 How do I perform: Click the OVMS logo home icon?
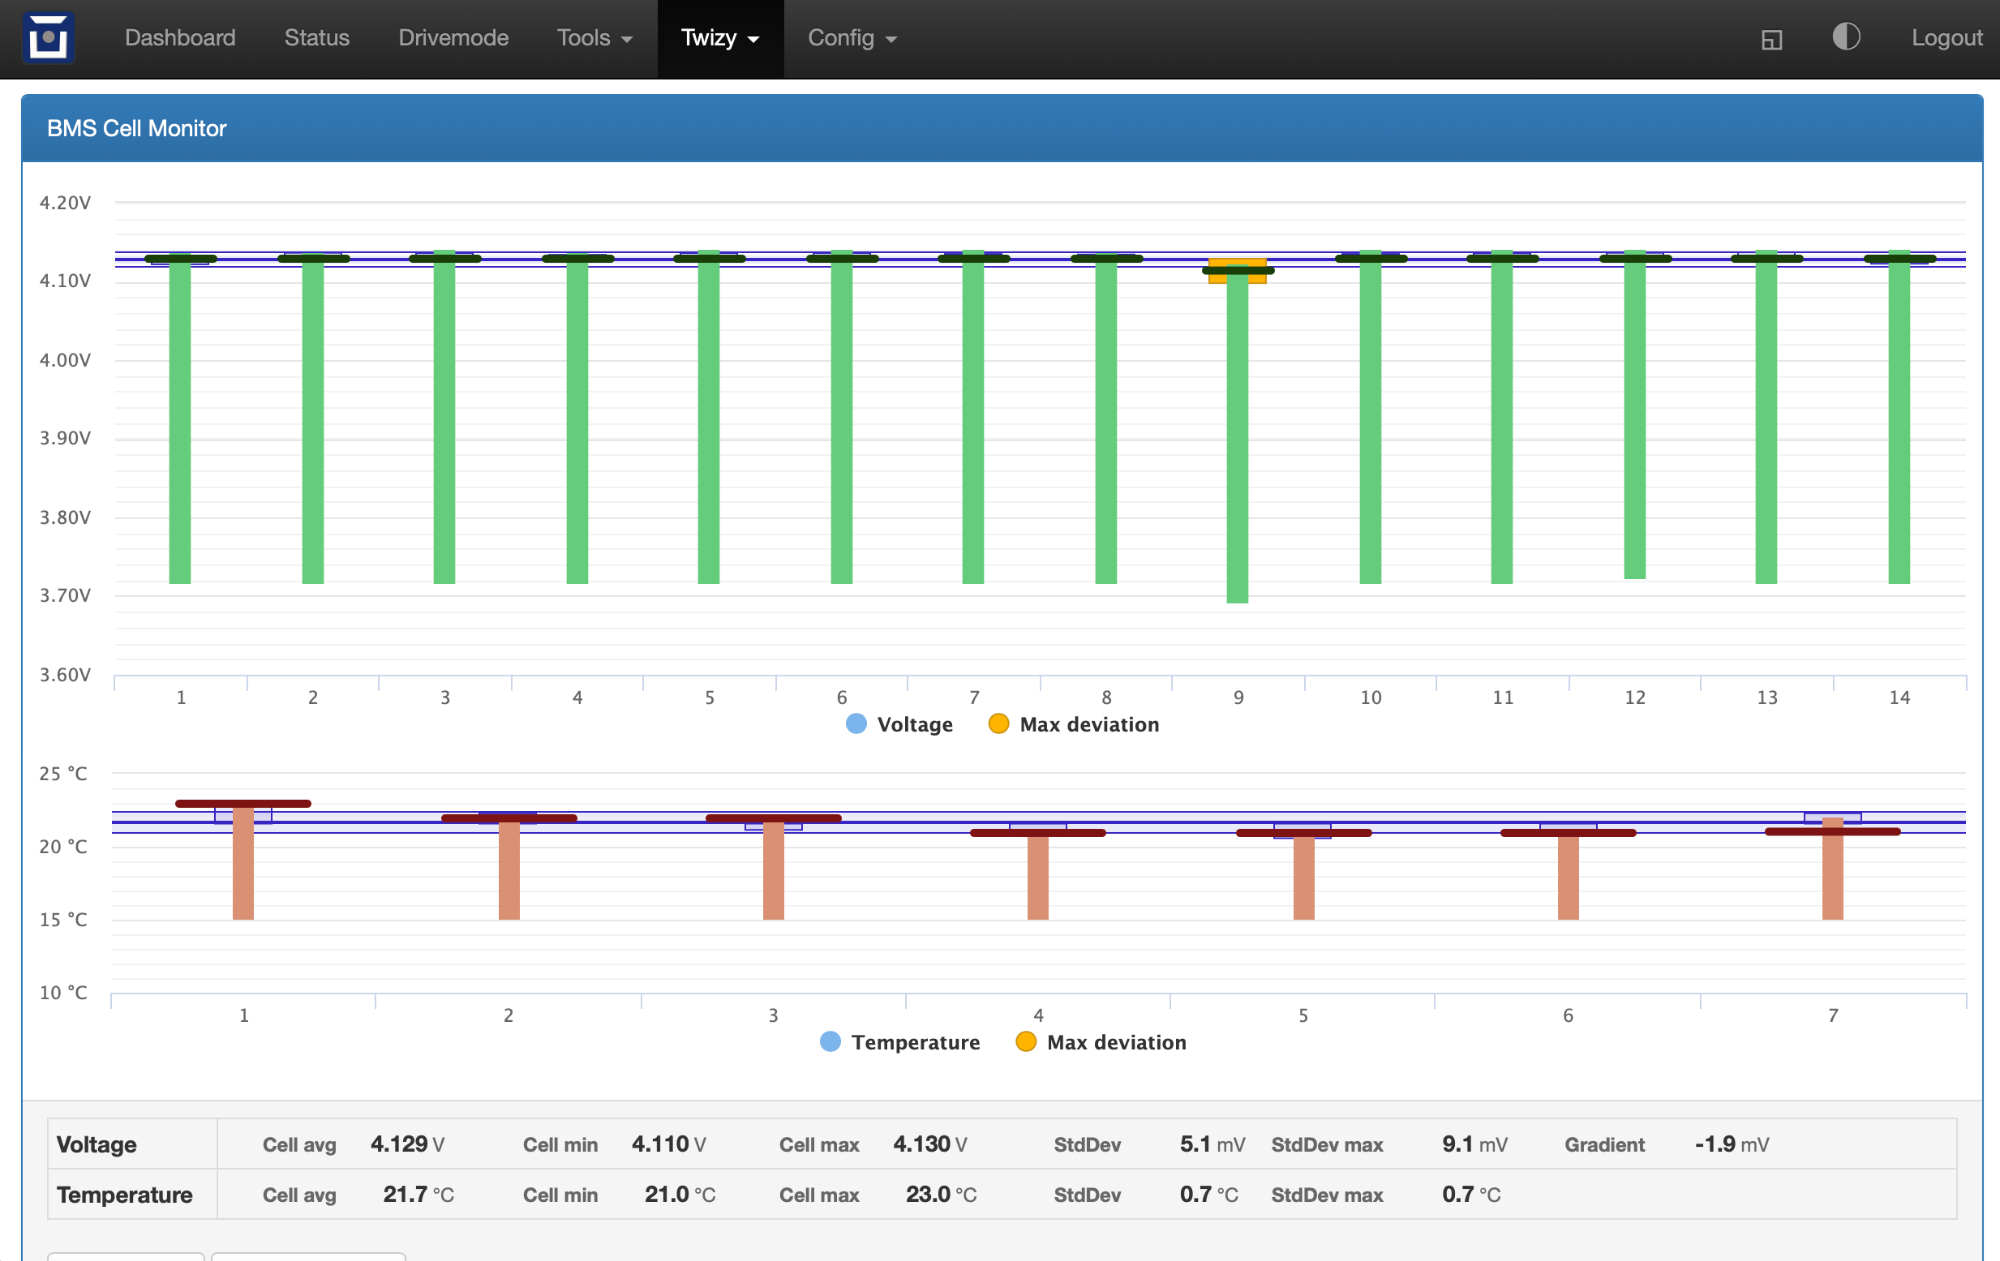coord(48,38)
